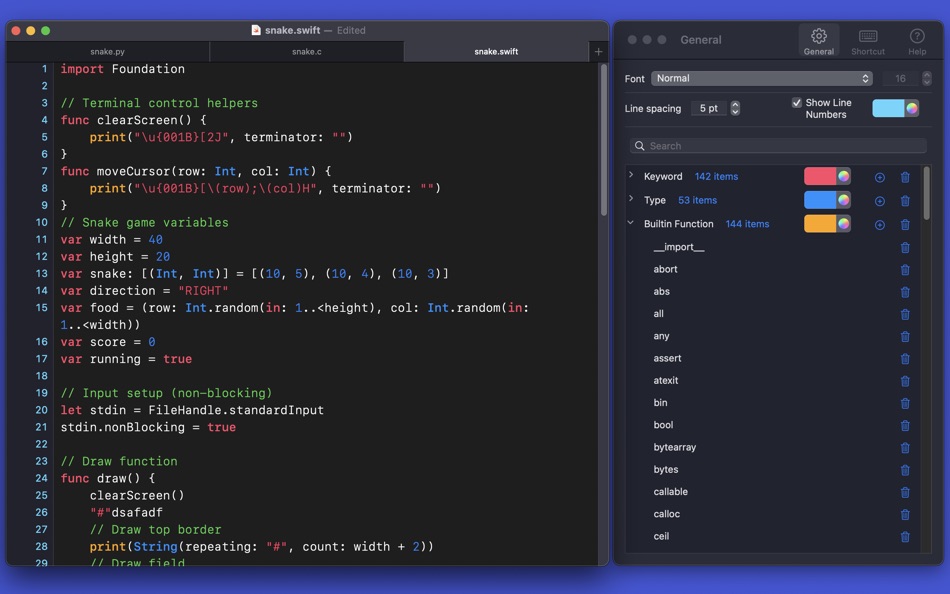
Task: Click the 'var running = true' line
Action: (x=126, y=359)
